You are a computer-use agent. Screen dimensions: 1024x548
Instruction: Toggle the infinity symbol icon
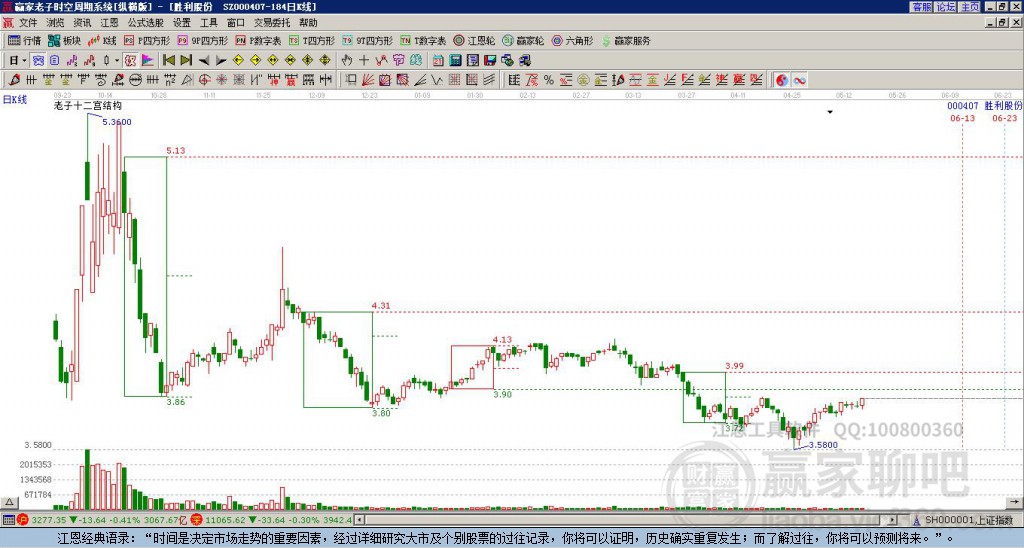(x=799, y=80)
